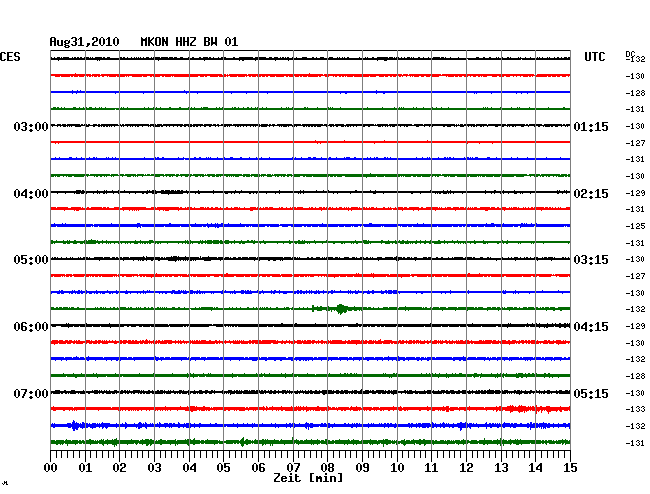Screen dimensions: 650x494
Task: Select minute 01 on the time axis
Action: 85,467
